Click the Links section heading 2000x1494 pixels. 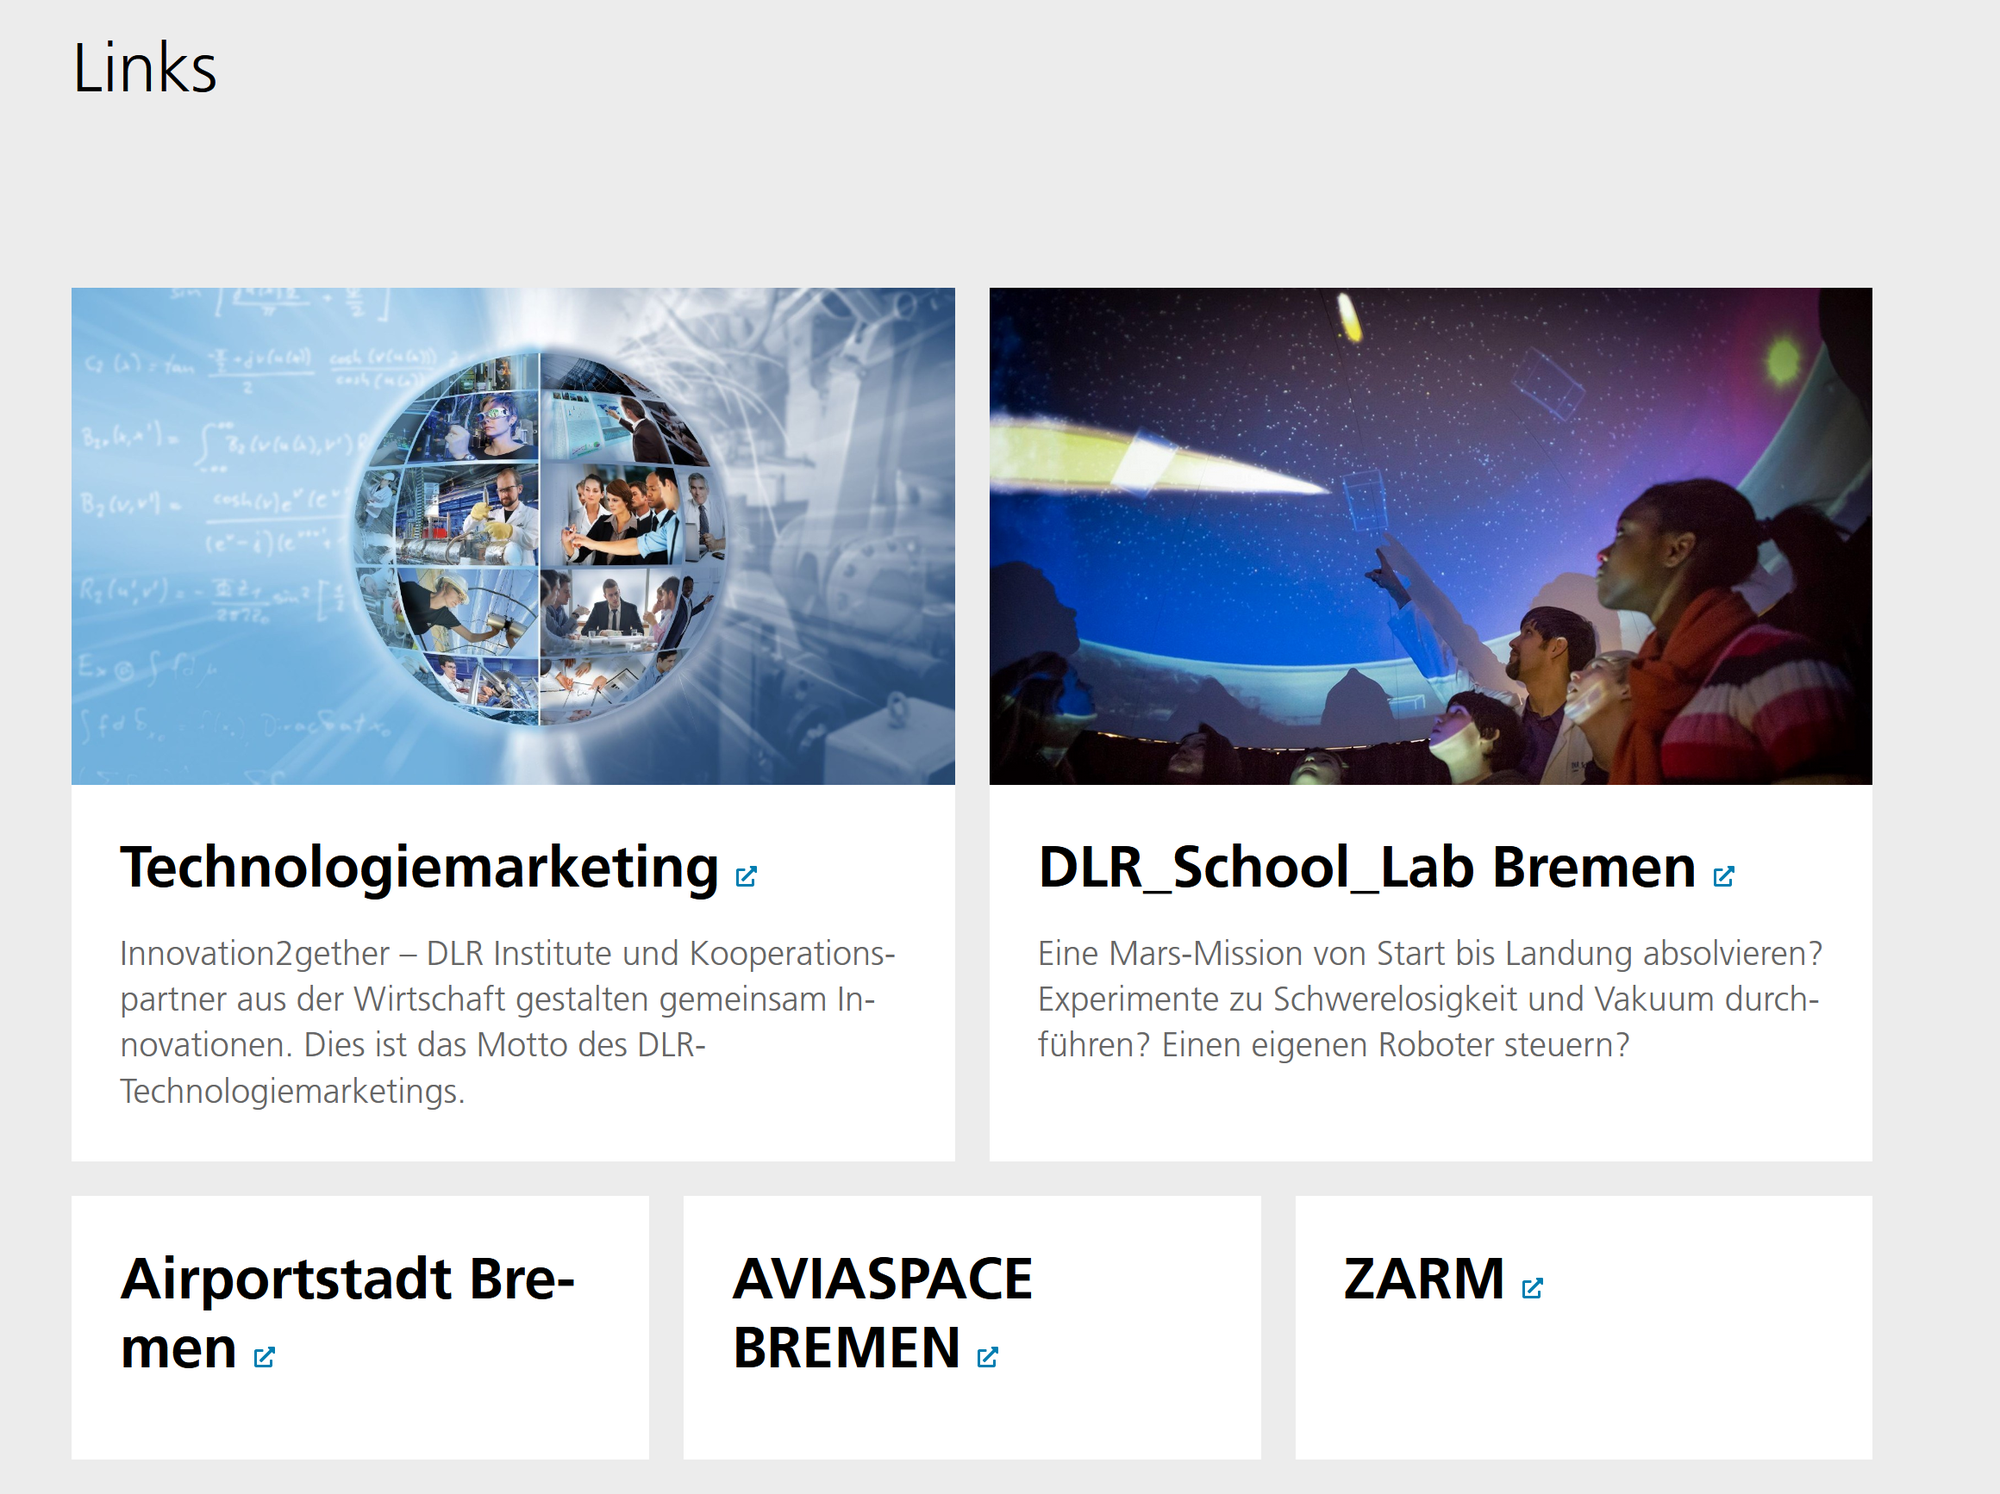[145, 68]
